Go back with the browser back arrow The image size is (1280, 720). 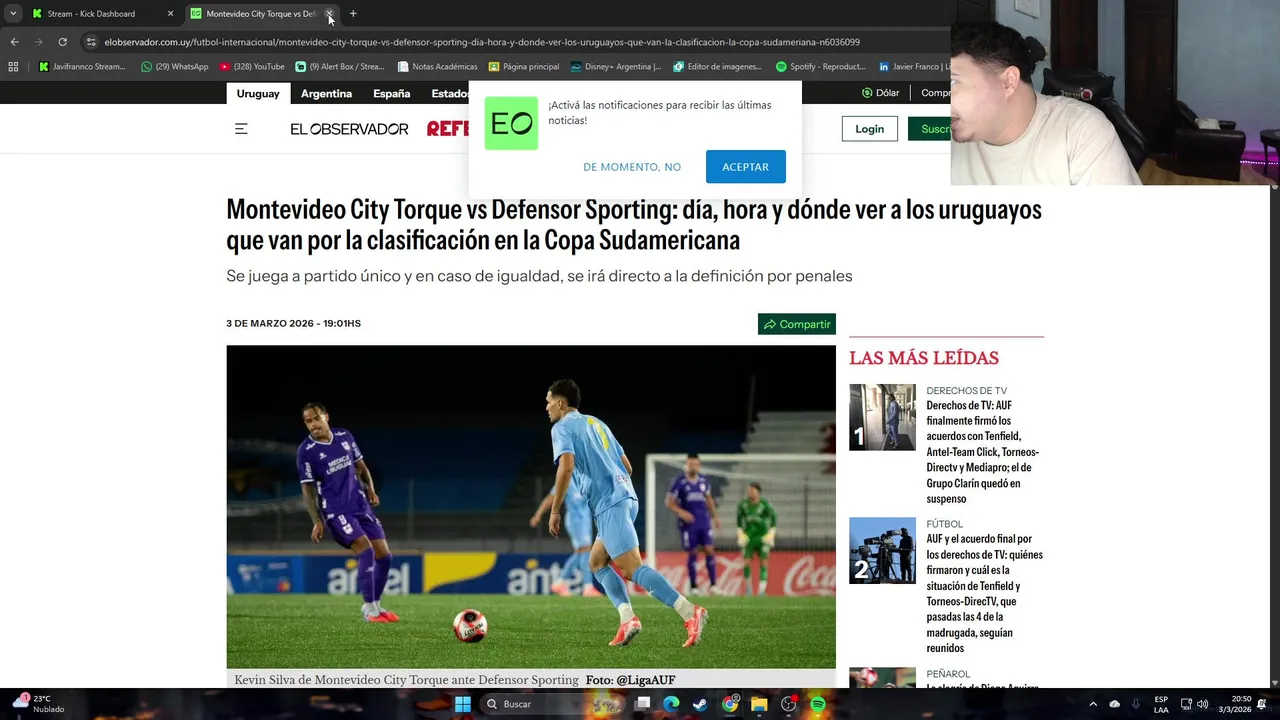[14, 42]
